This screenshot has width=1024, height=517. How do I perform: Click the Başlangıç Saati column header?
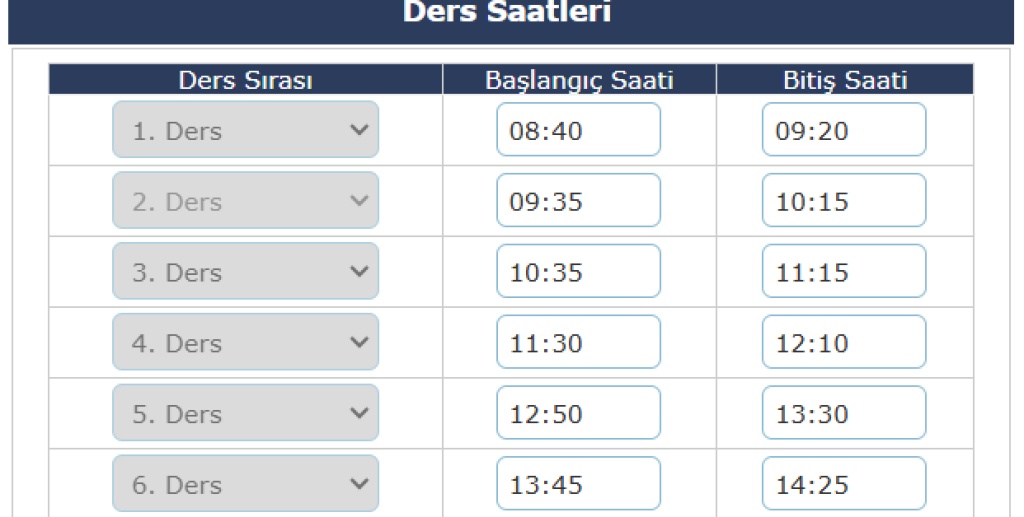(578, 81)
